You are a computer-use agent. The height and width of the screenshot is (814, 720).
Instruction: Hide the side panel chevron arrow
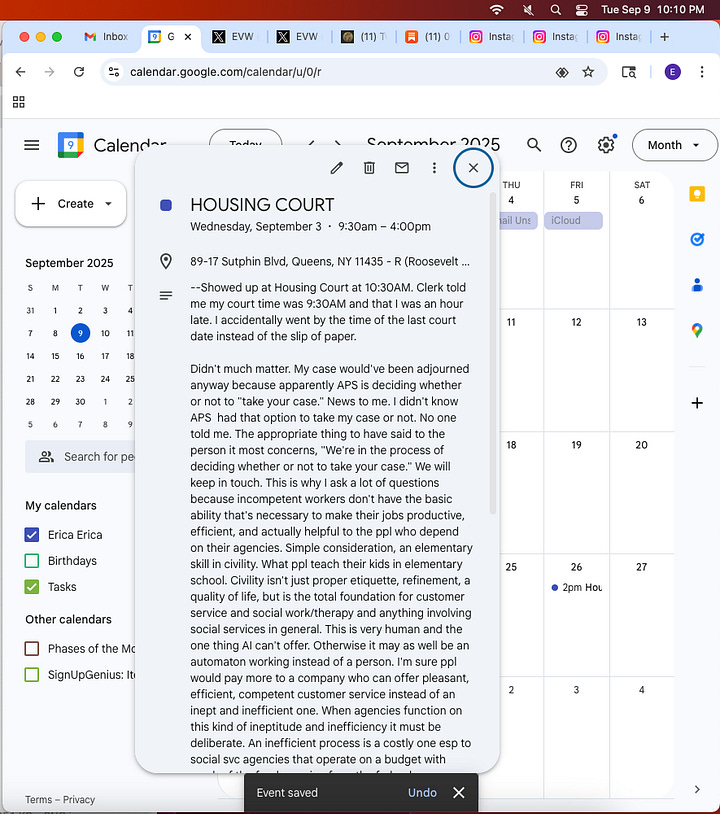pyautogui.click(x=697, y=789)
